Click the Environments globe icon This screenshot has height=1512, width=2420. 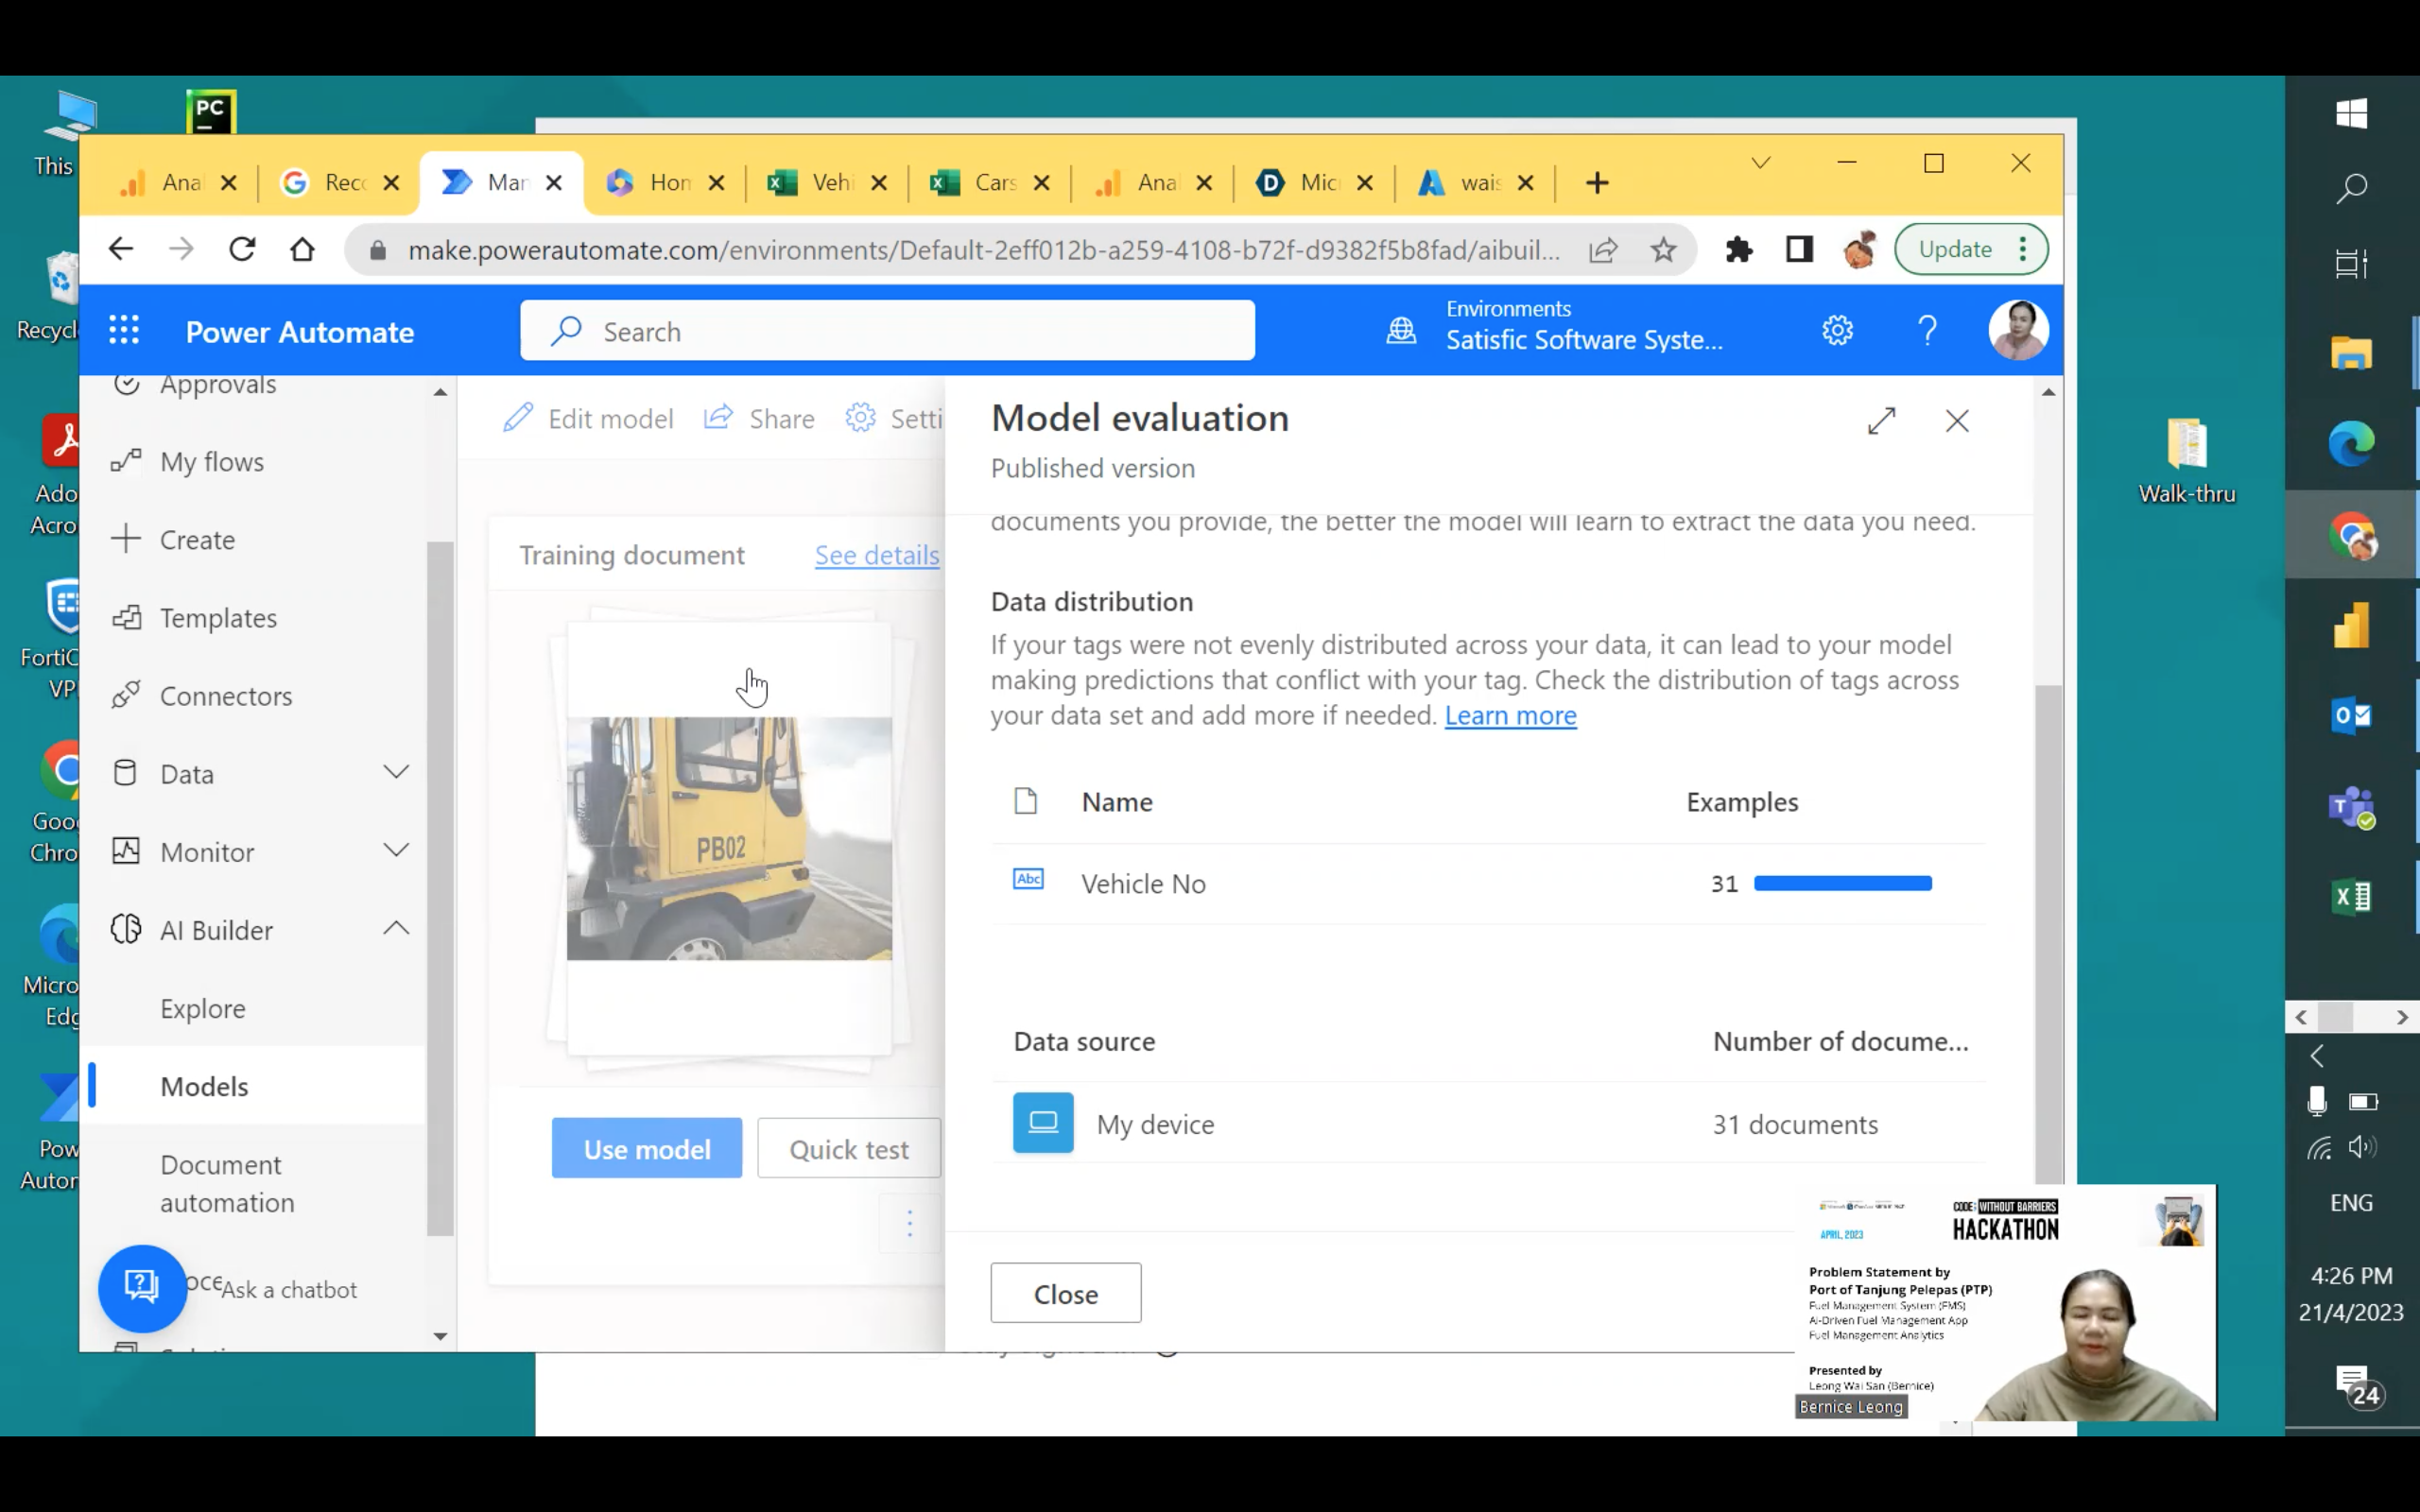click(1402, 330)
